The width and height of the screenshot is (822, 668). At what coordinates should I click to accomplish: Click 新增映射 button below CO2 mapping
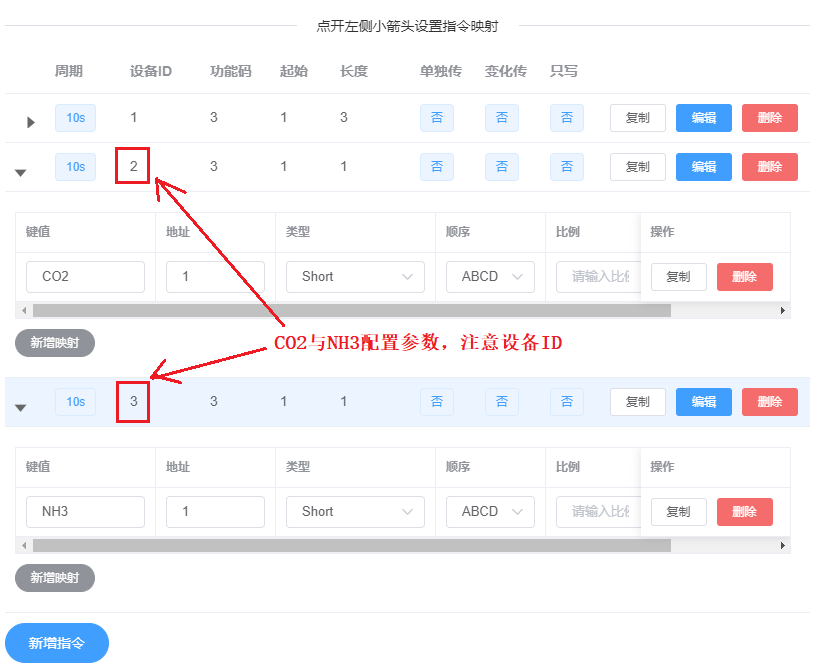click(x=55, y=343)
